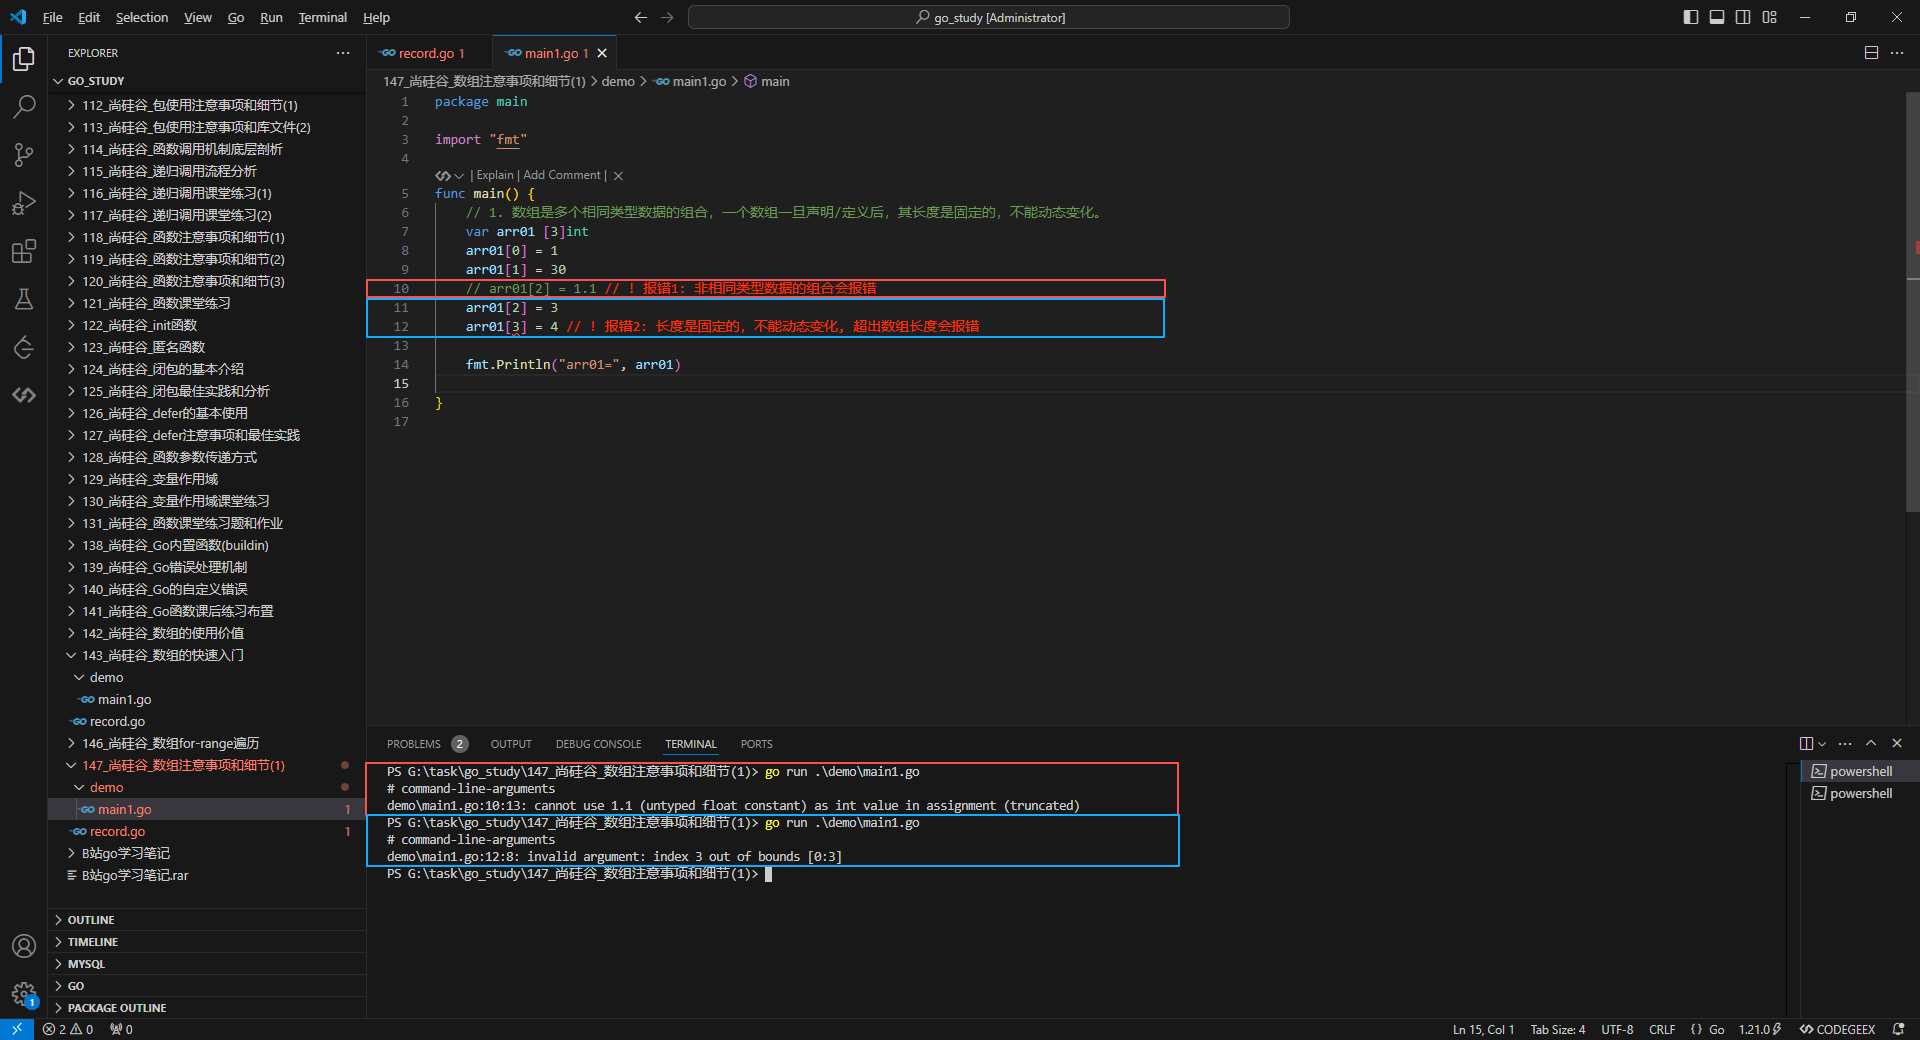
Task: Collapse folder 143_尚硅谷_数组的快速入门
Action: click(x=207, y=655)
